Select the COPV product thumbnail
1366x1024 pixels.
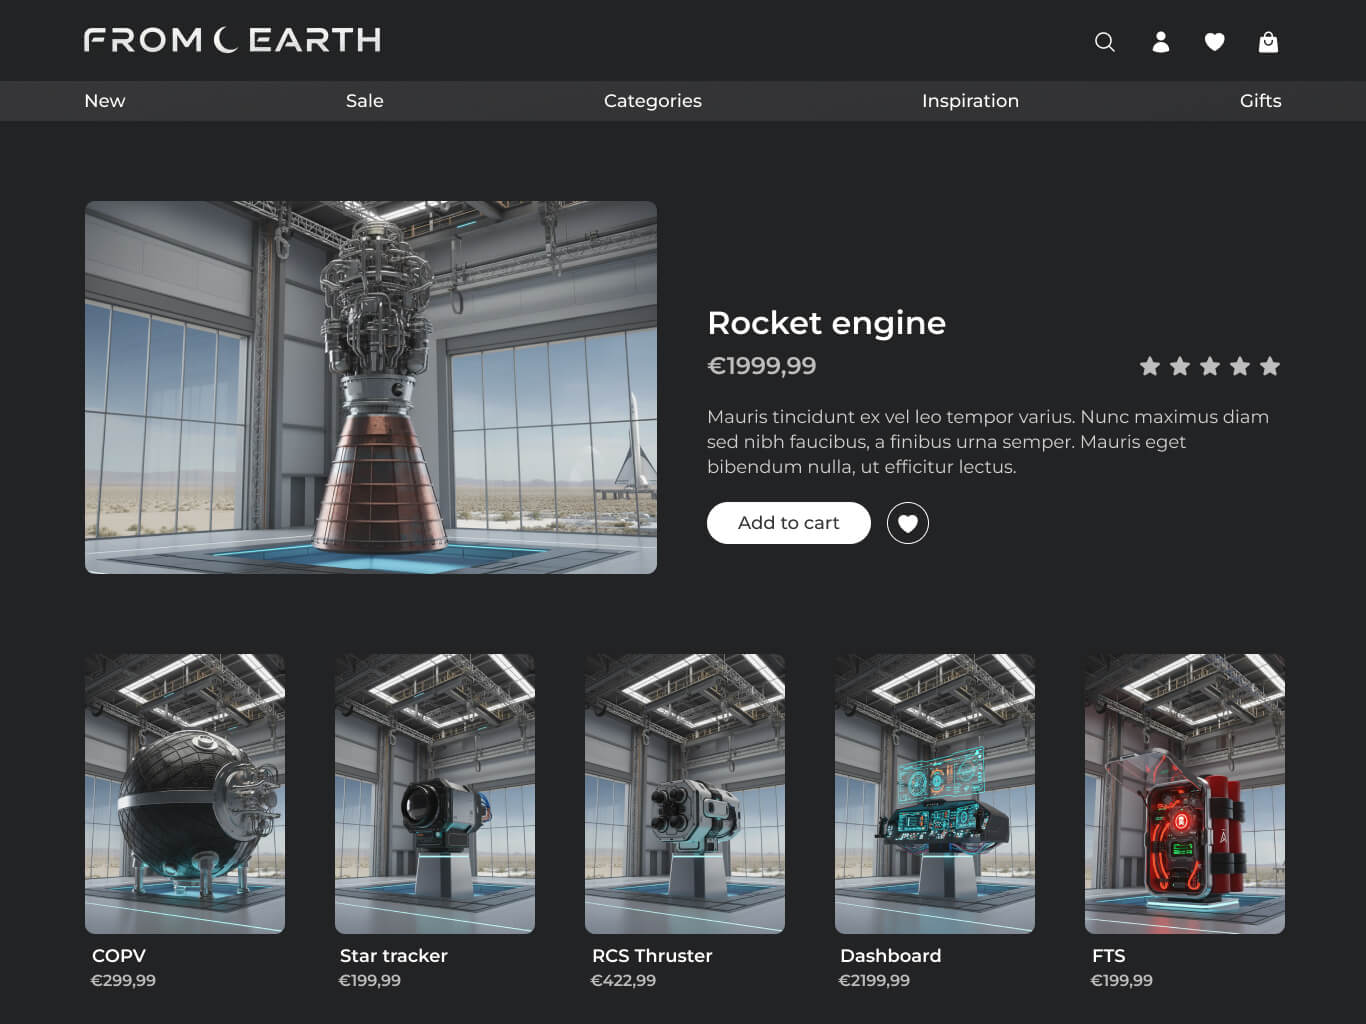(185, 793)
